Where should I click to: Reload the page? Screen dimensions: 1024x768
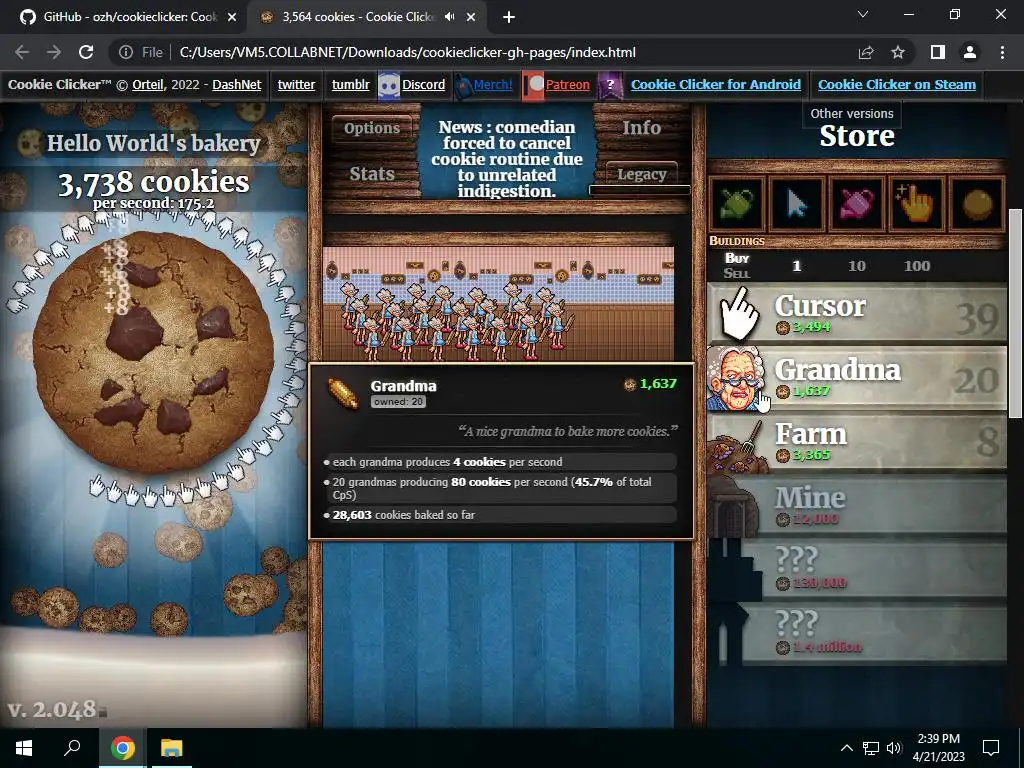(x=86, y=52)
